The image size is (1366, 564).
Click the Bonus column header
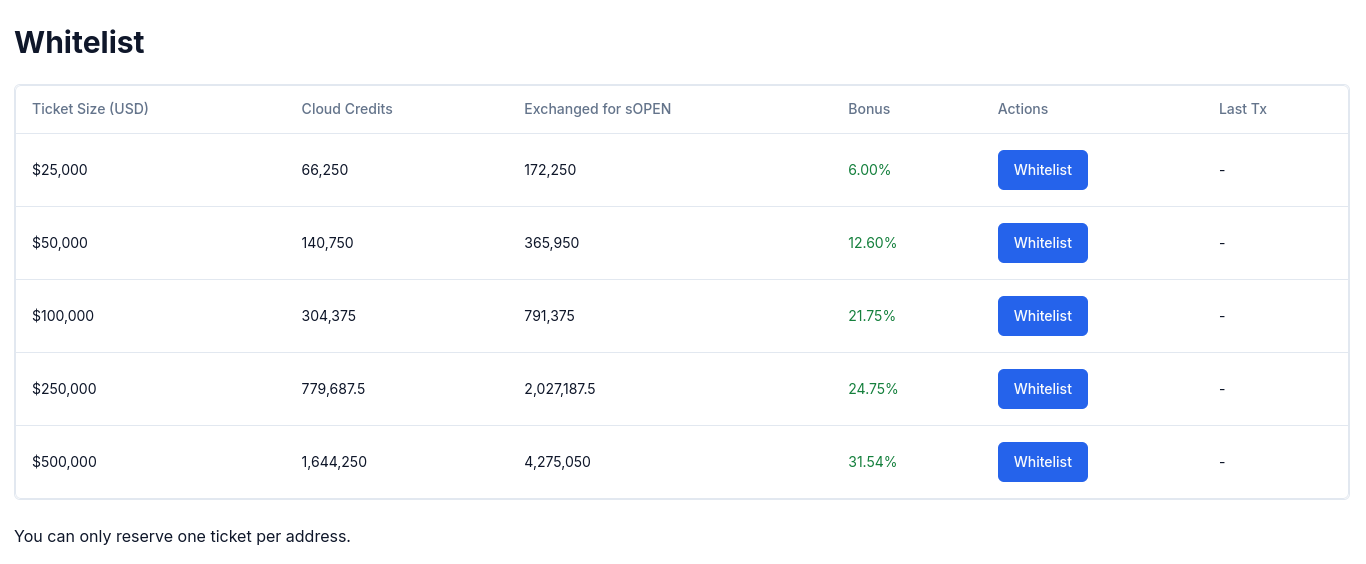[x=869, y=109]
